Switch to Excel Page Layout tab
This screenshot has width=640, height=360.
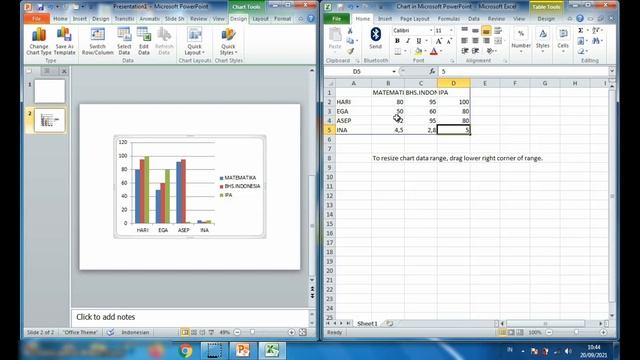click(414, 19)
